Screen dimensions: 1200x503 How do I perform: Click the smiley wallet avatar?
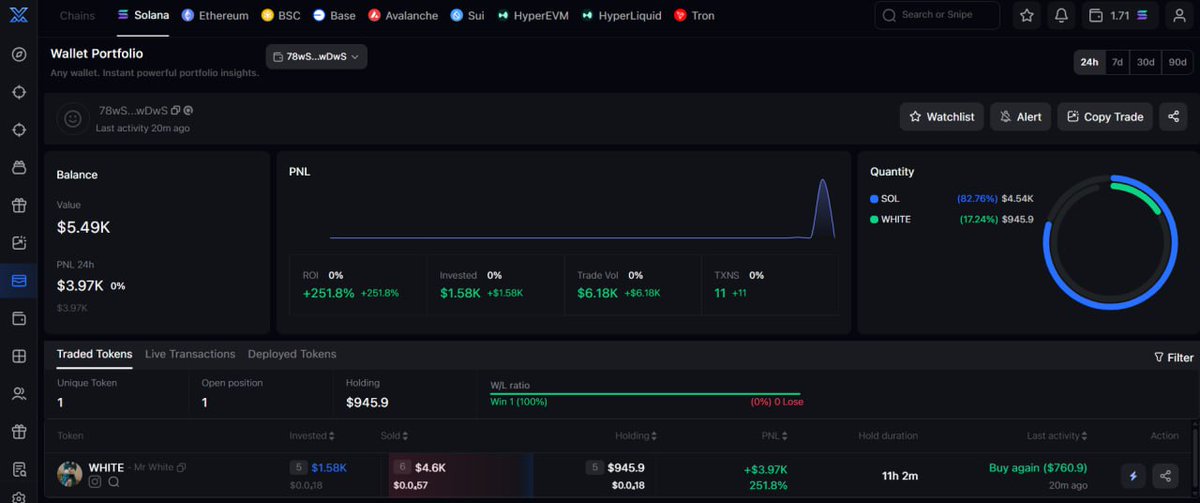(72, 118)
